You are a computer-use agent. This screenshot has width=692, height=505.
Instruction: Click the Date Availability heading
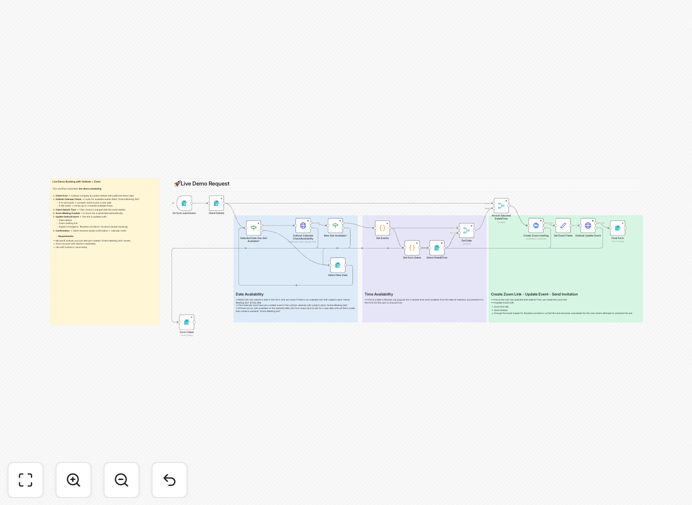click(250, 294)
